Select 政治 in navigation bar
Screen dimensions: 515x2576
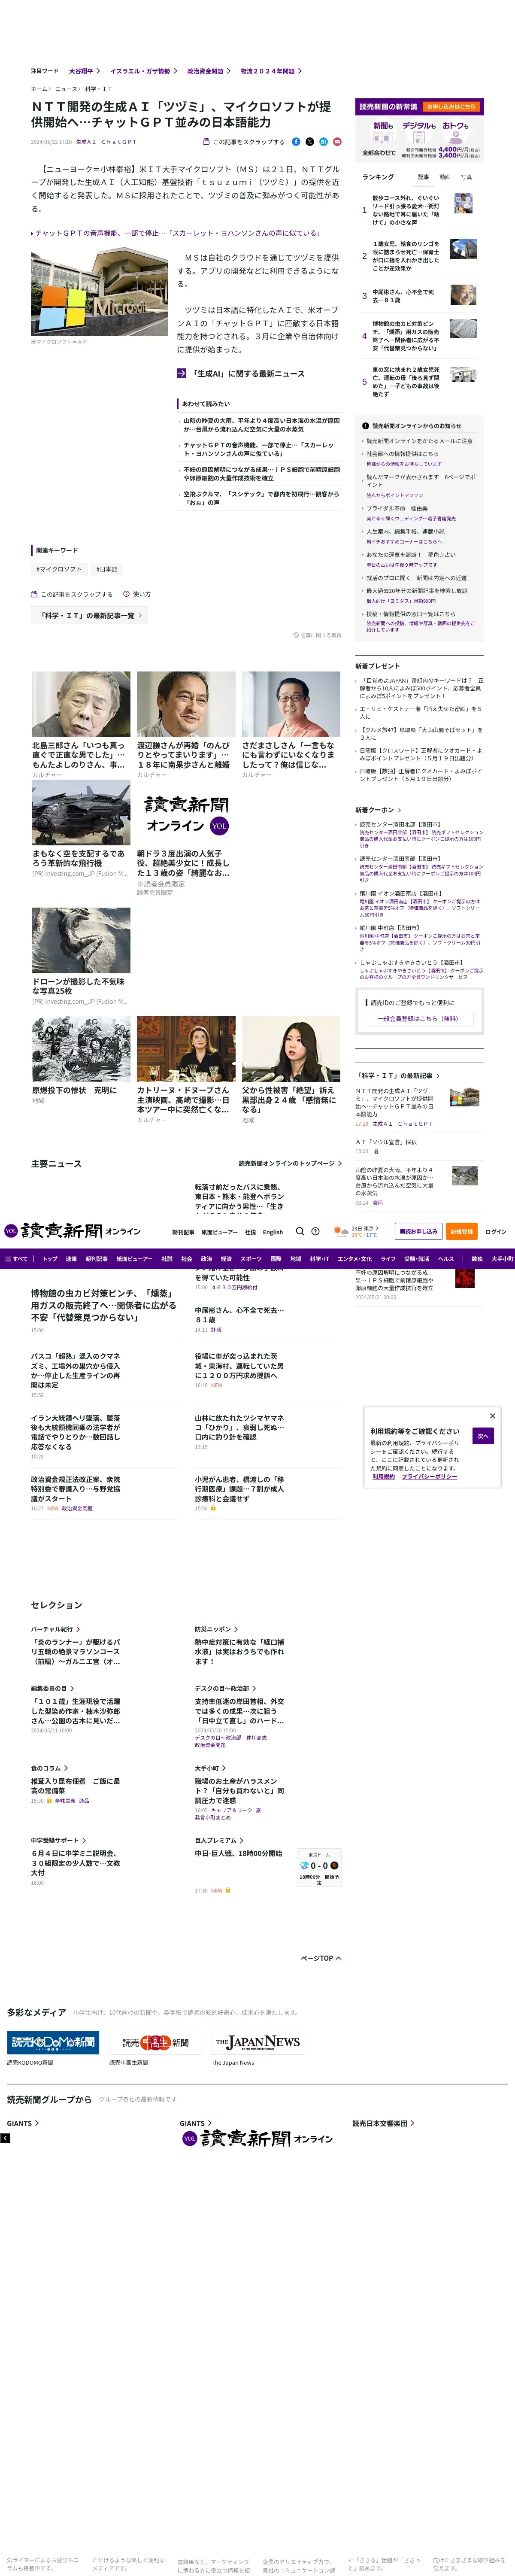tap(206, 1259)
